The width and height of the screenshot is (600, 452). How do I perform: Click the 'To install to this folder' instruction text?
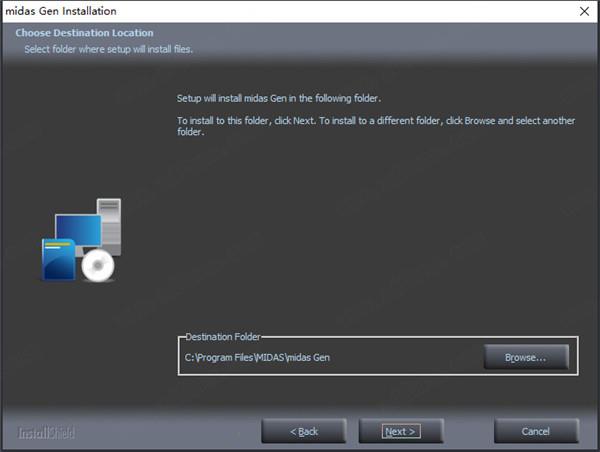pyautogui.click(x=376, y=126)
